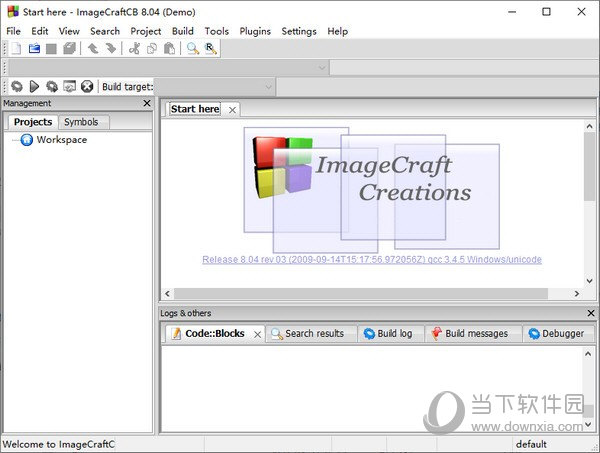Abort the build with the X icon
Screen dimensions: 600x453
tap(87, 87)
